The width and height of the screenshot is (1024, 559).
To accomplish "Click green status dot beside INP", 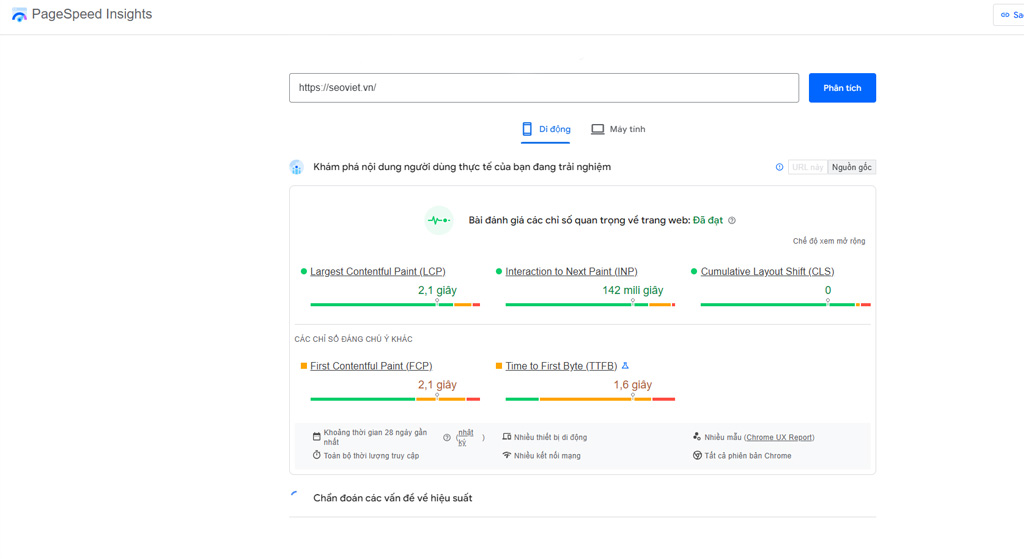I will (499, 271).
